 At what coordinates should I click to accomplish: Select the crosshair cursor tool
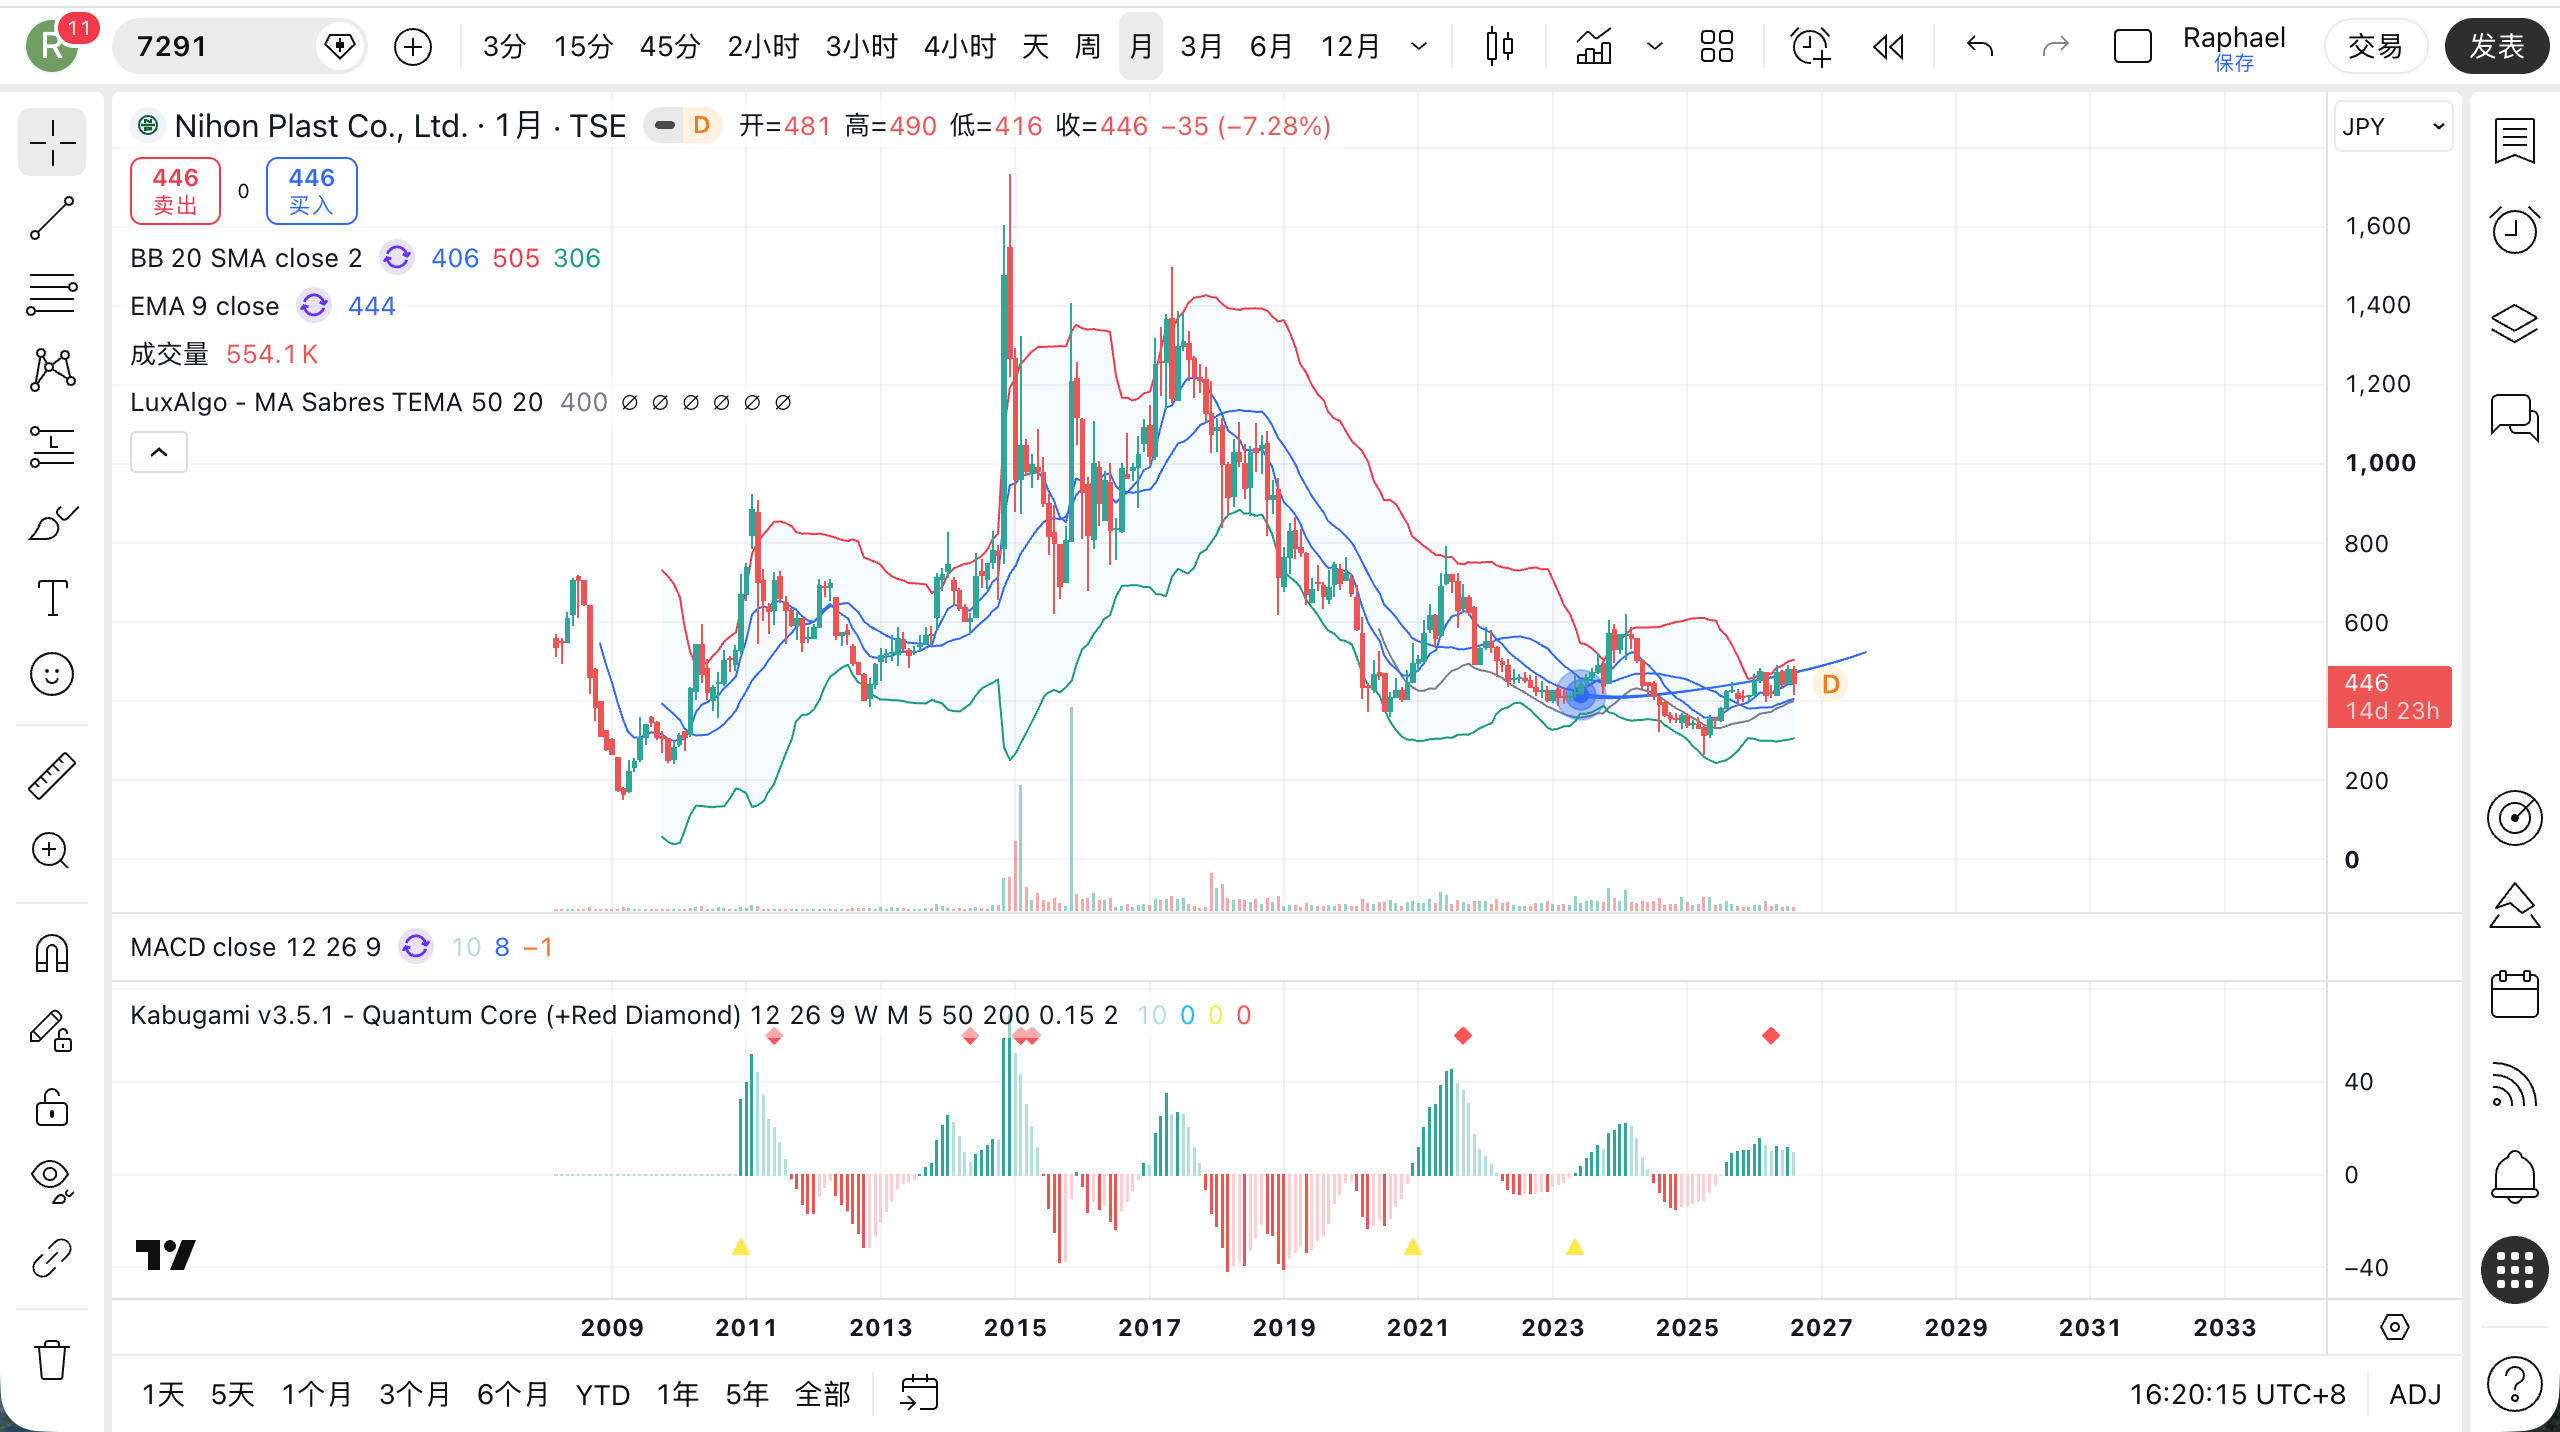(x=52, y=143)
